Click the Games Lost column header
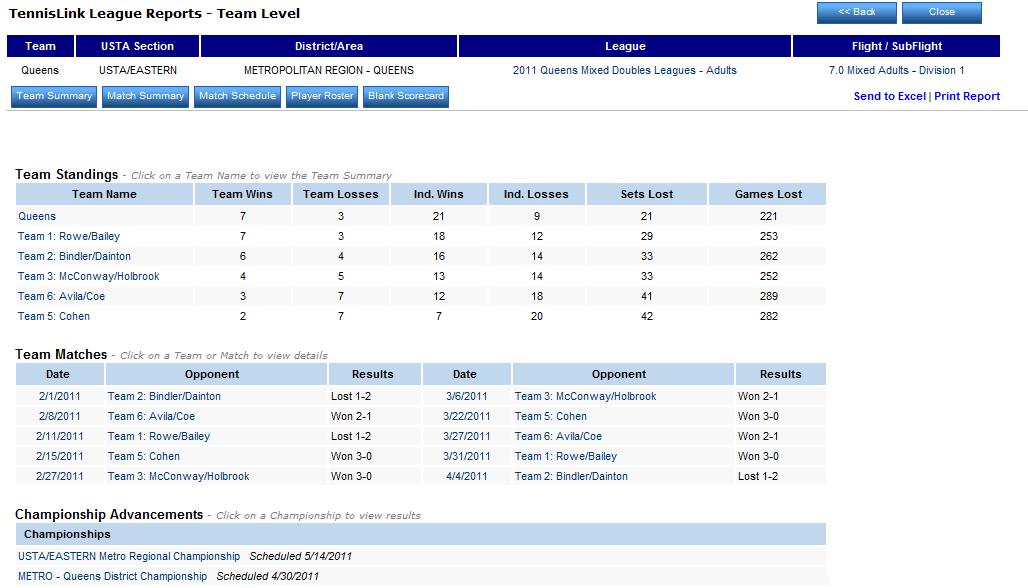The height and width of the screenshot is (588, 1028). [x=767, y=194]
